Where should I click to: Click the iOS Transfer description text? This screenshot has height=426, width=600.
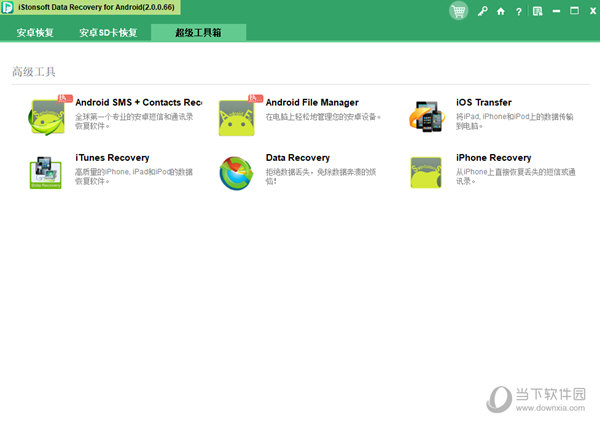(x=514, y=121)
